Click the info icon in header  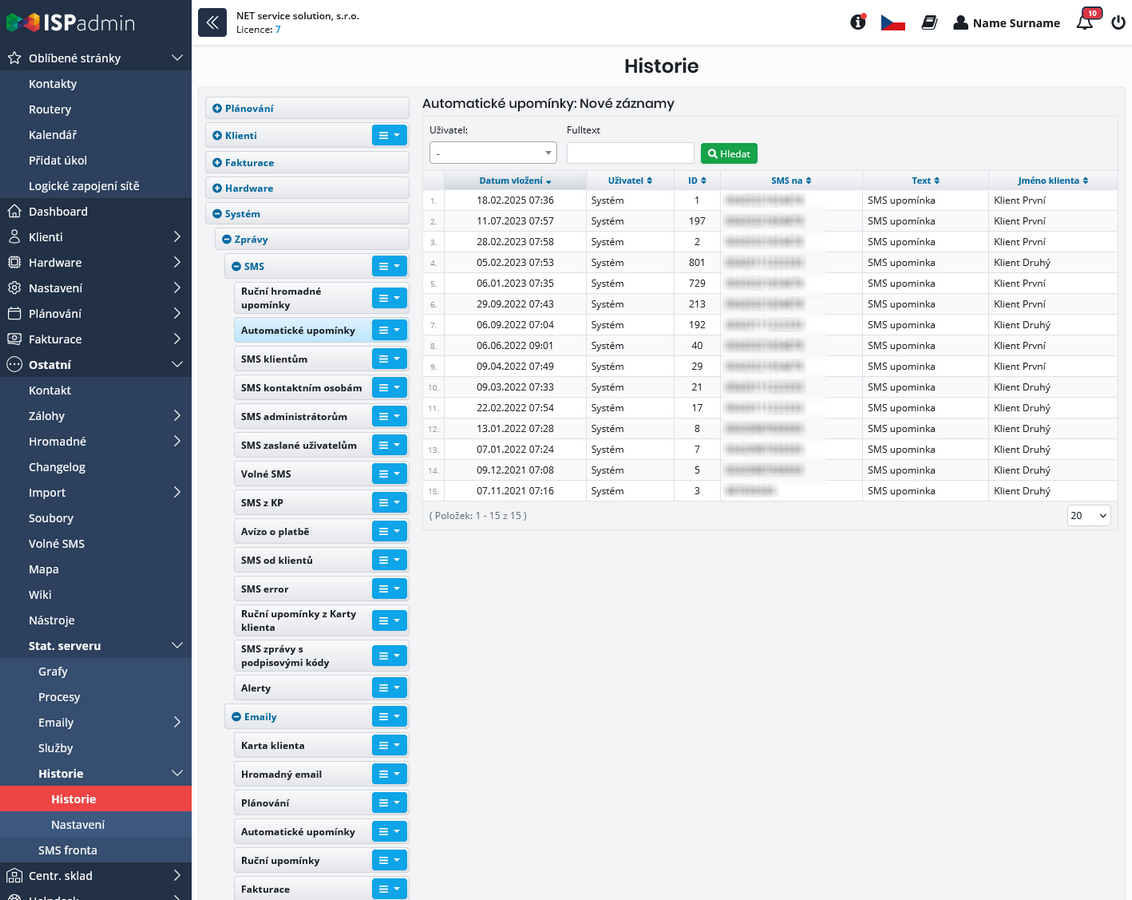[858, 22]
